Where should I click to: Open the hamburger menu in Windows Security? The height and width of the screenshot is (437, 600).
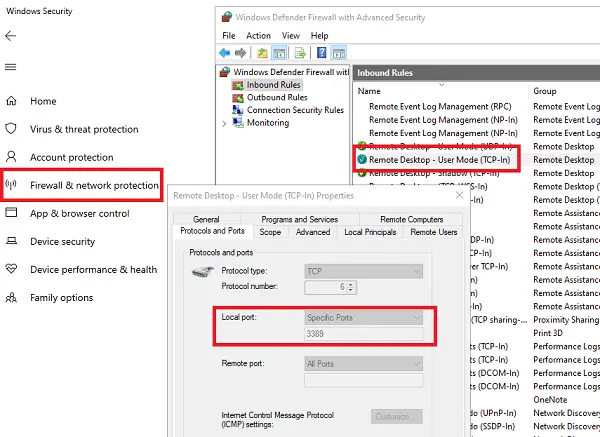pos(10,67)
